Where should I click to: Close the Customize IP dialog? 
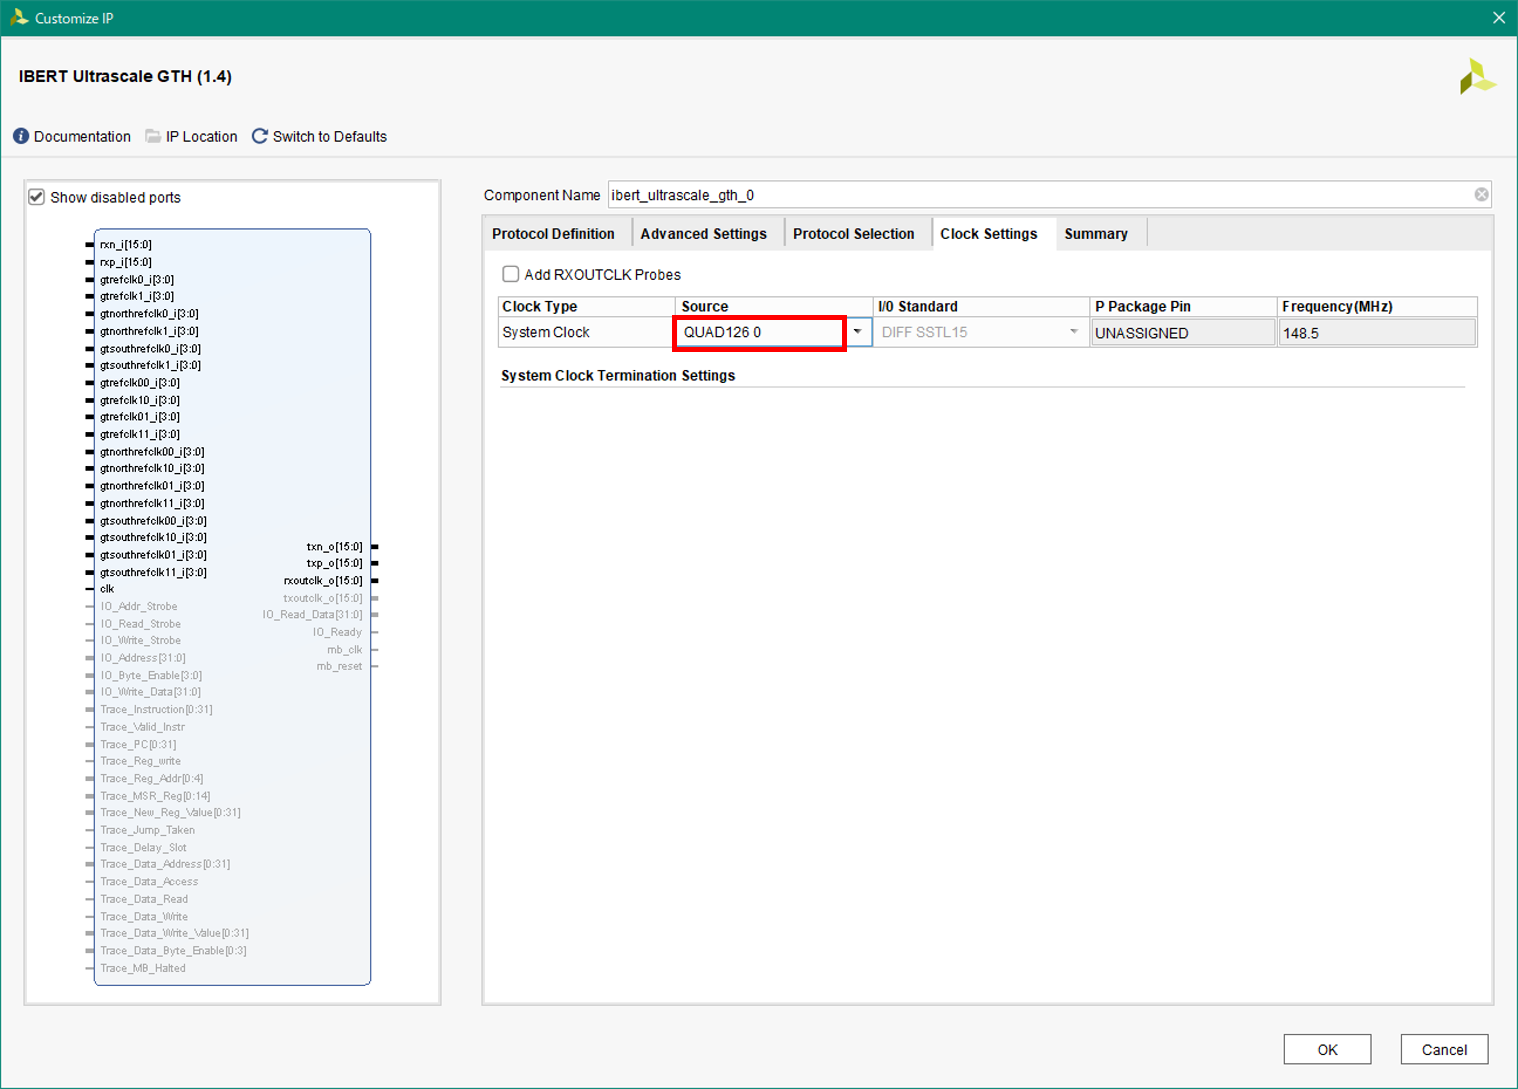pos(1498,18)
